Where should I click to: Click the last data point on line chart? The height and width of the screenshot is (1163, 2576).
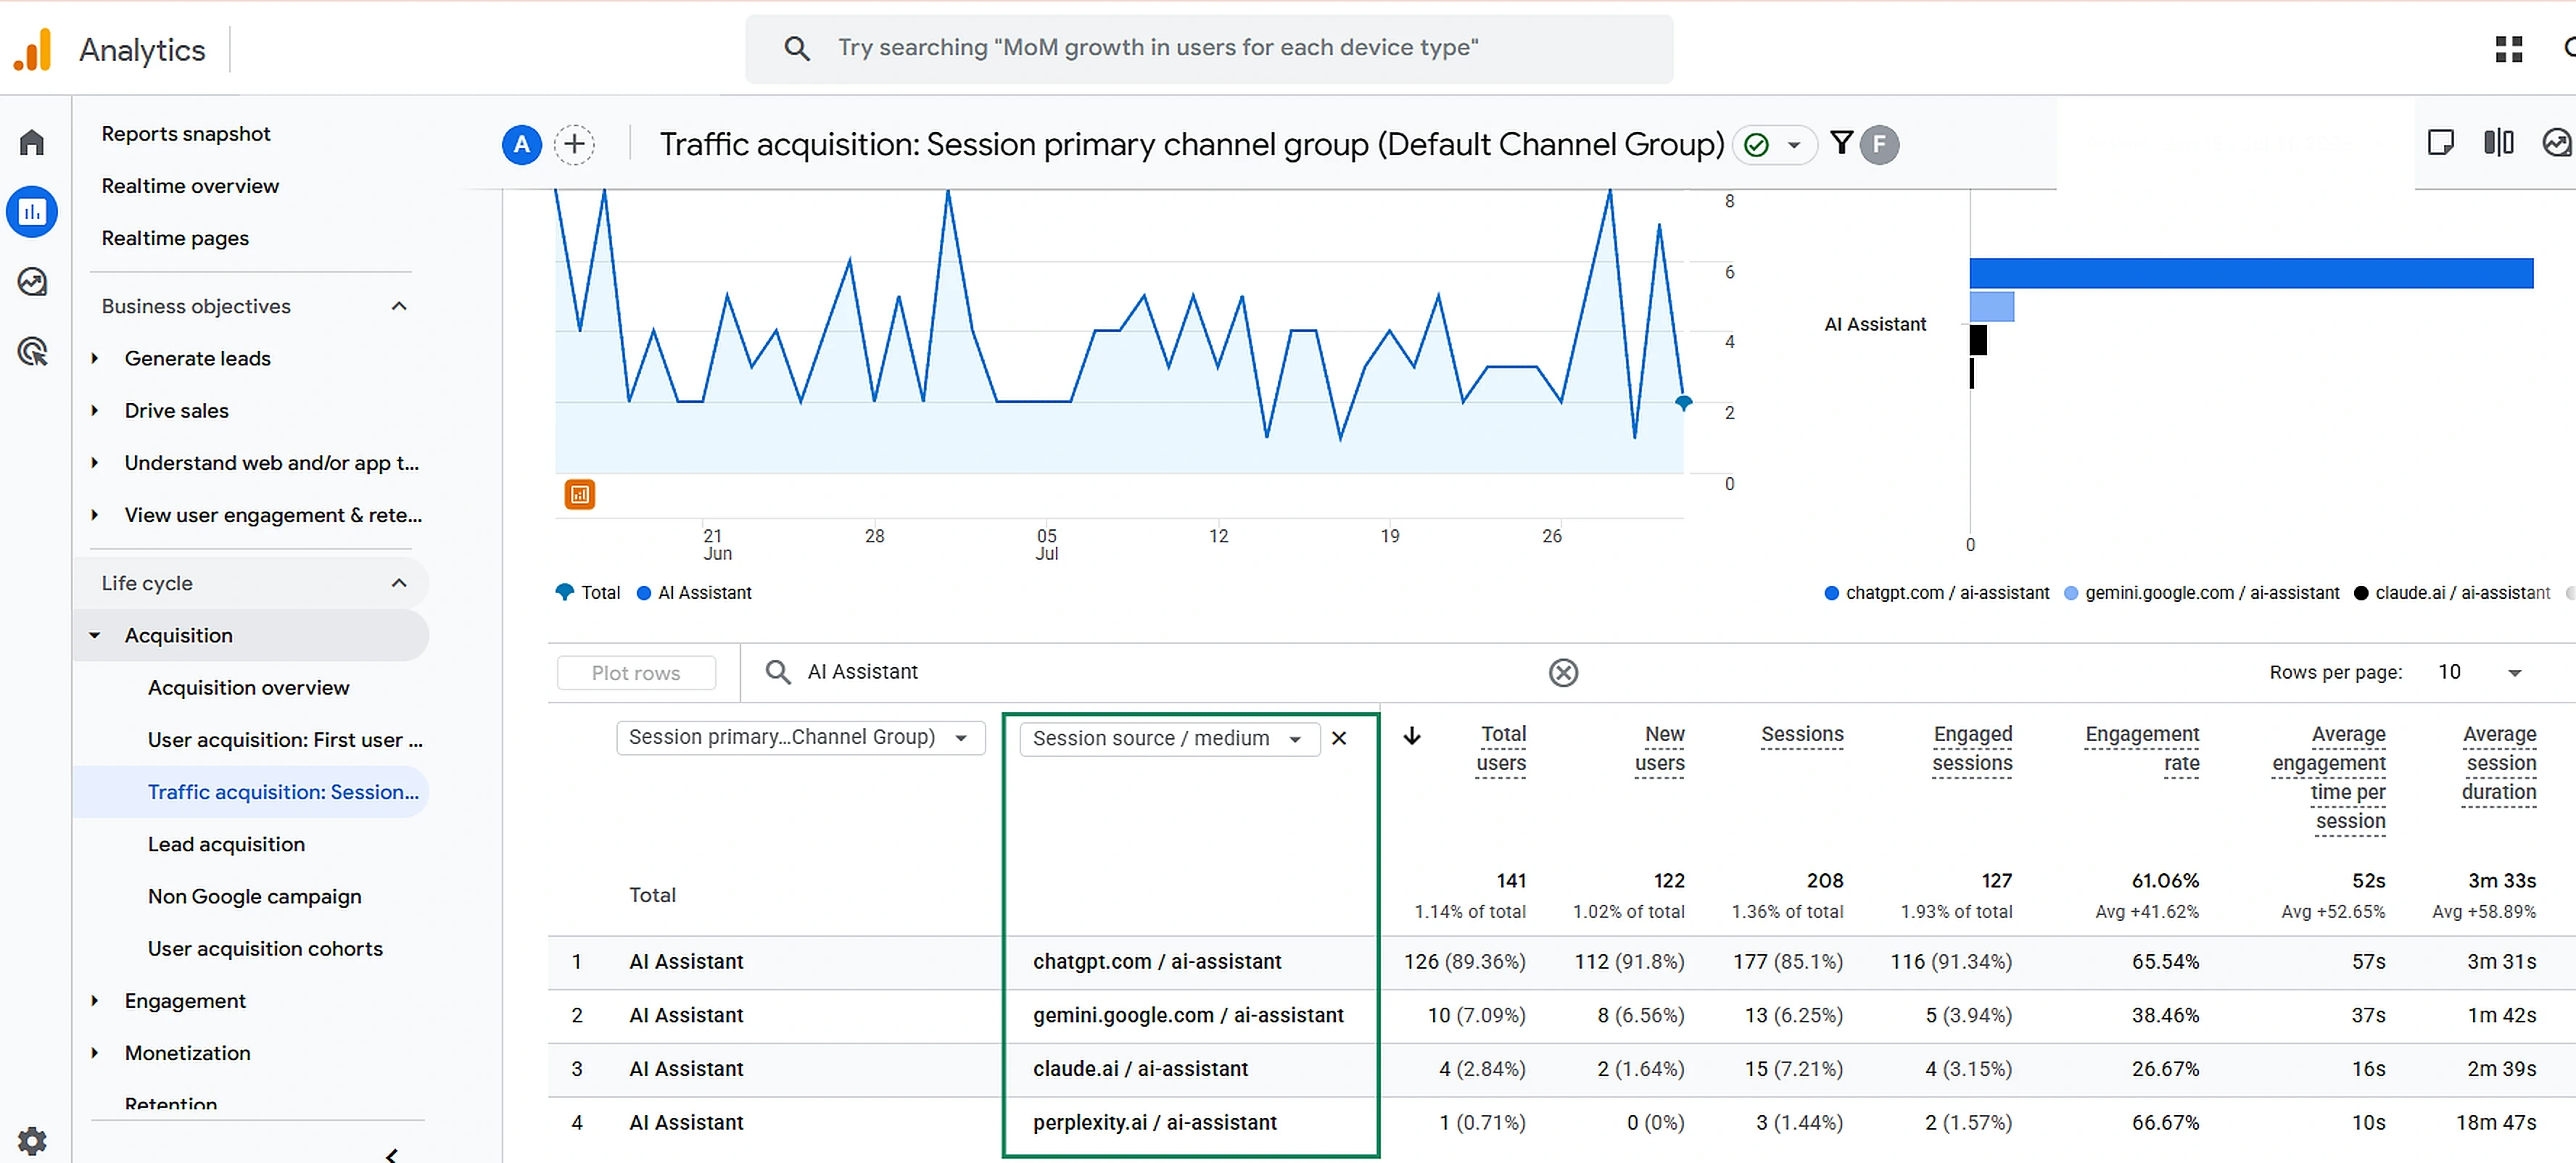coord(1683,402)
